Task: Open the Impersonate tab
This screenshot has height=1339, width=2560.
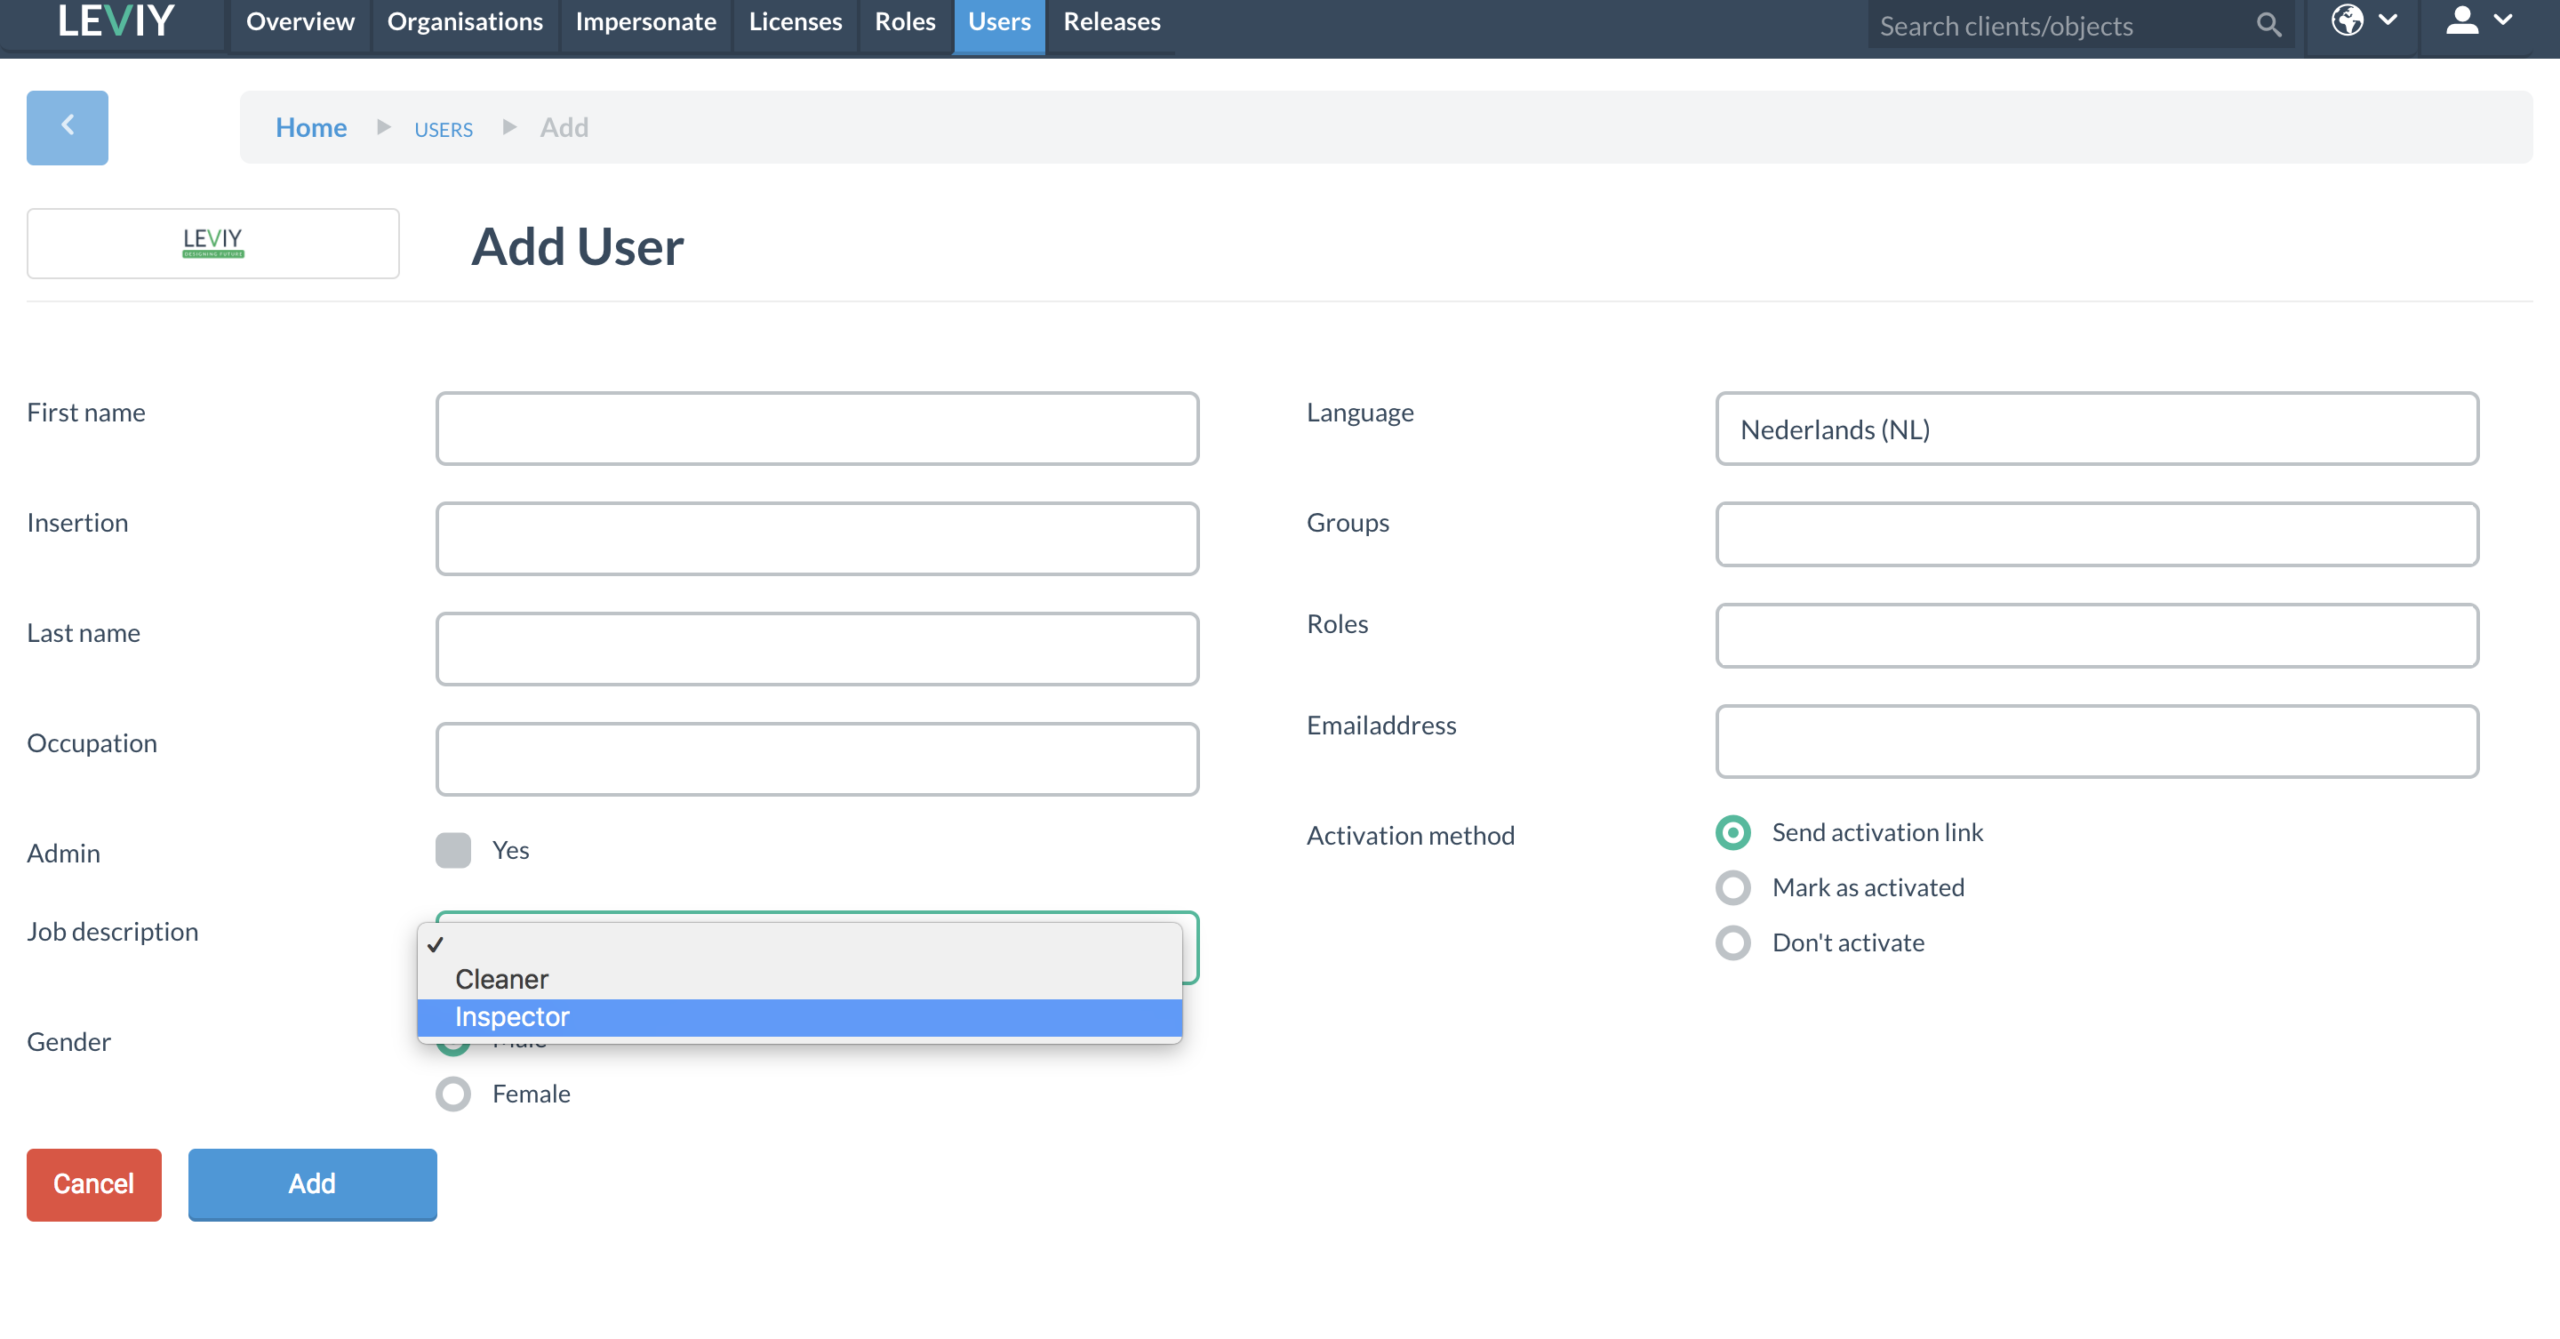Action: (x=646, y=22)
